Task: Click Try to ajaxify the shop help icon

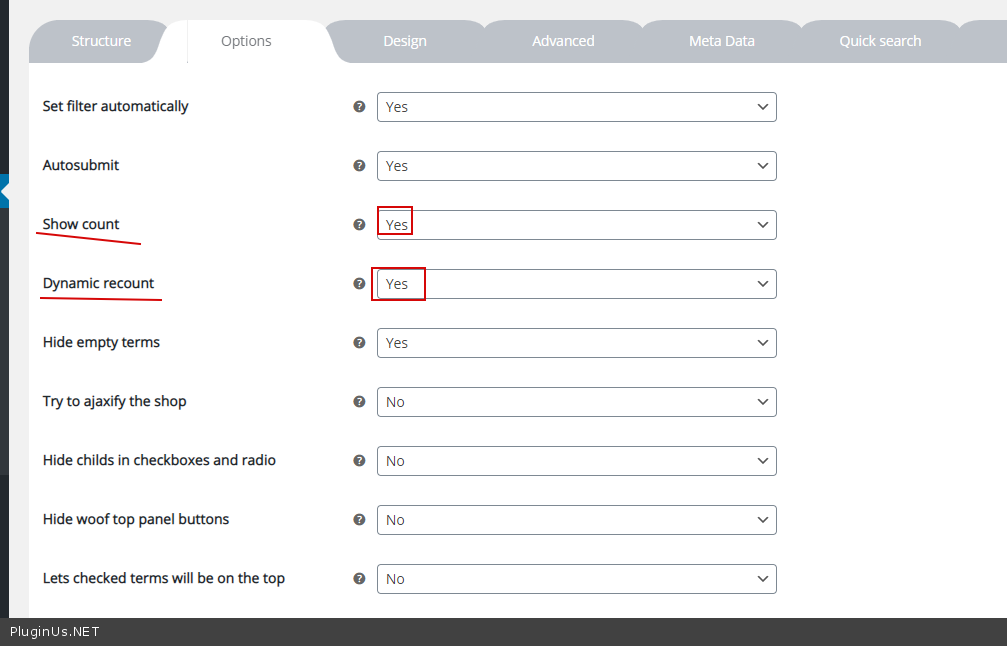Action: click(x=359, y=401)
